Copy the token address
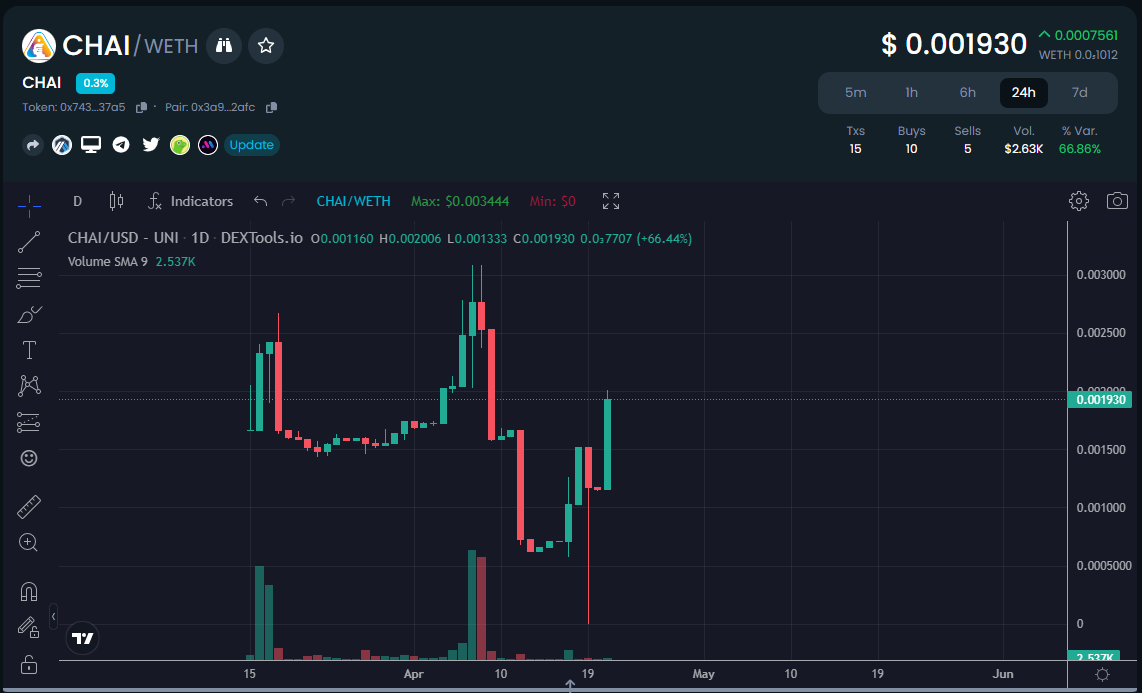 coord(141,108)
